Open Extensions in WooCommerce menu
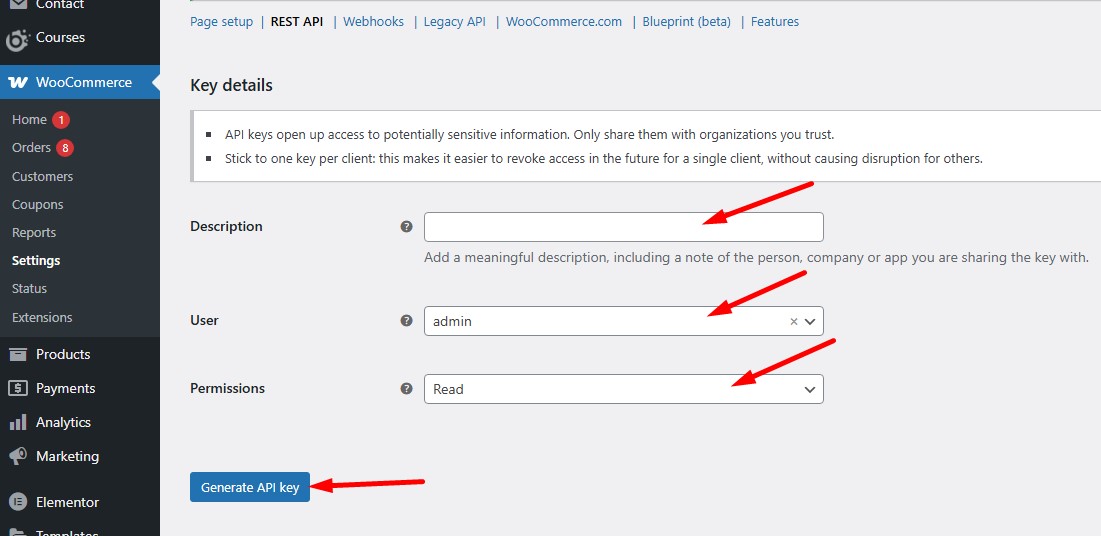The image size is (1101, 536). click(42, 318)
